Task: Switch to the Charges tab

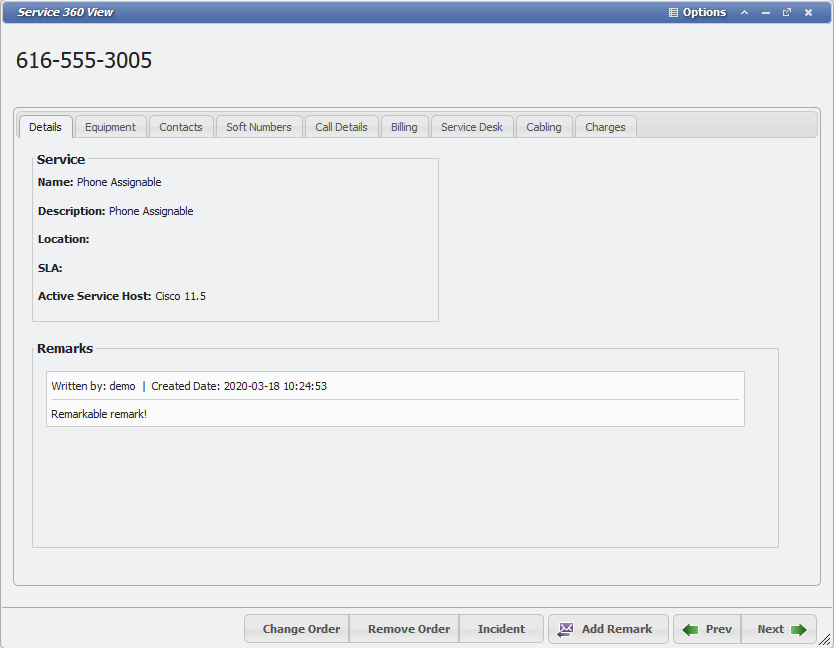Action: tap(605, 127)
